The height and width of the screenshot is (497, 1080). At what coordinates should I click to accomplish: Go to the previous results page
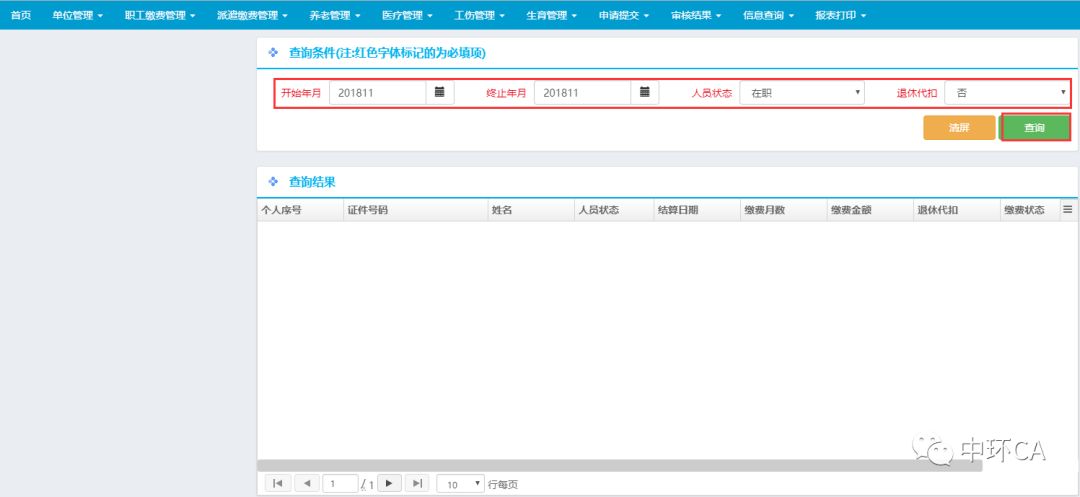(307, 483)
